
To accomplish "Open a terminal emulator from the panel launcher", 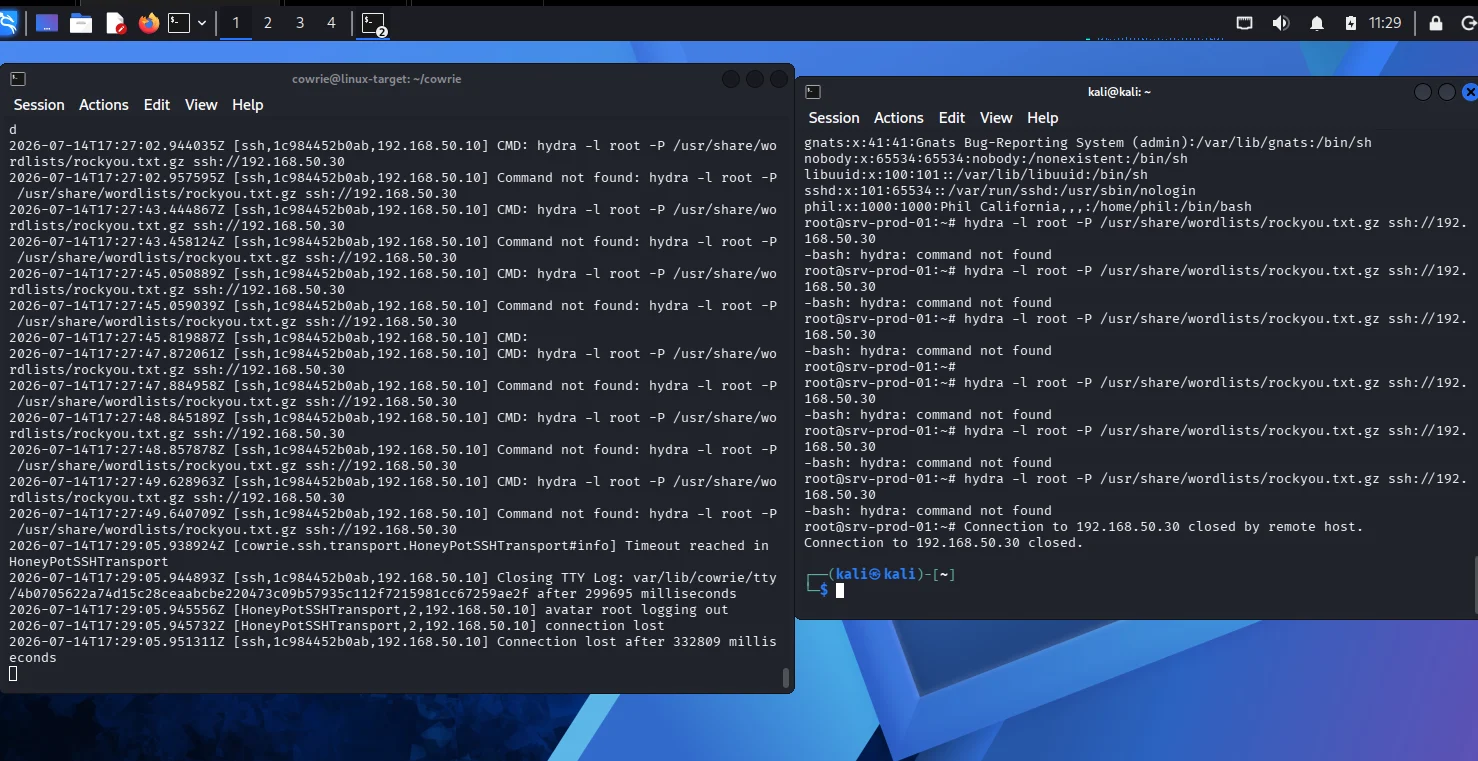I will tap(179, 23).
